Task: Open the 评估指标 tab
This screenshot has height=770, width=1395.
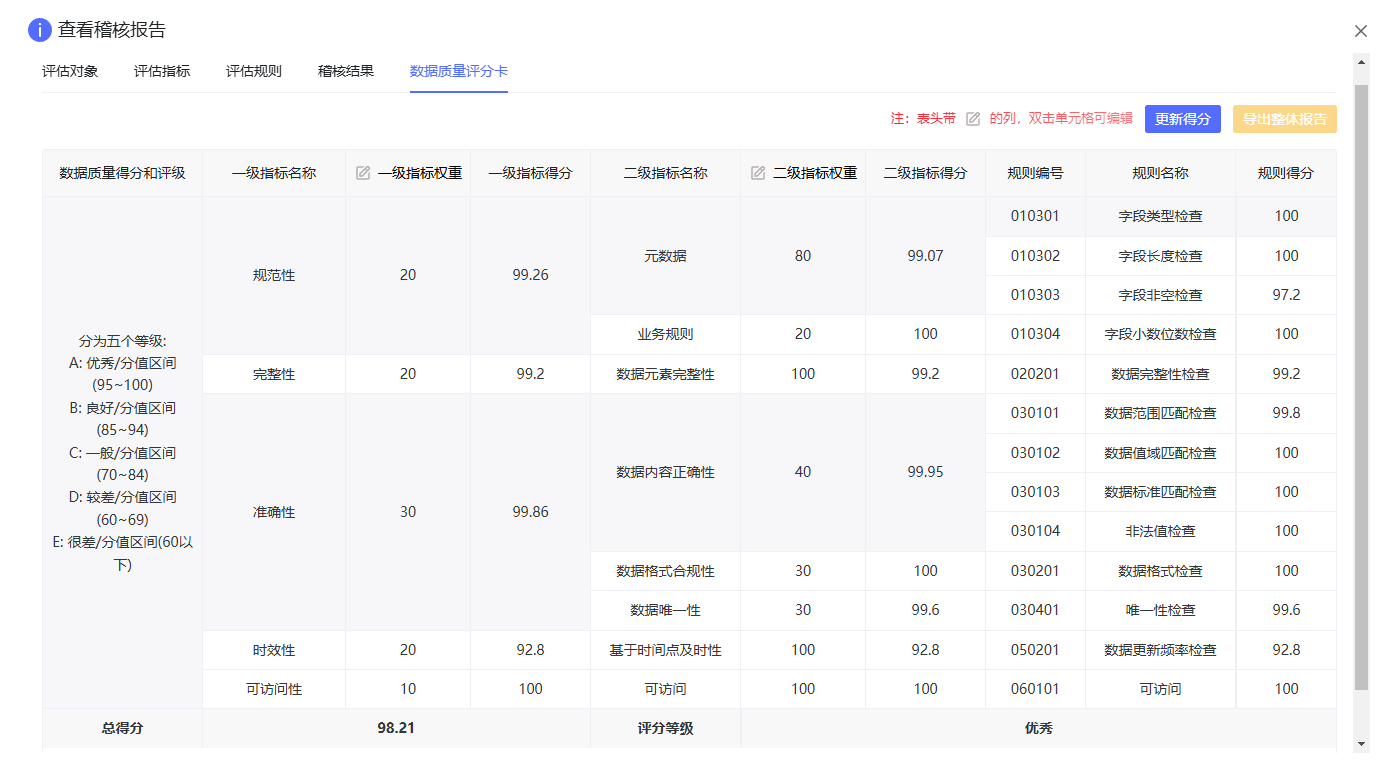Action: click(162, 71)
